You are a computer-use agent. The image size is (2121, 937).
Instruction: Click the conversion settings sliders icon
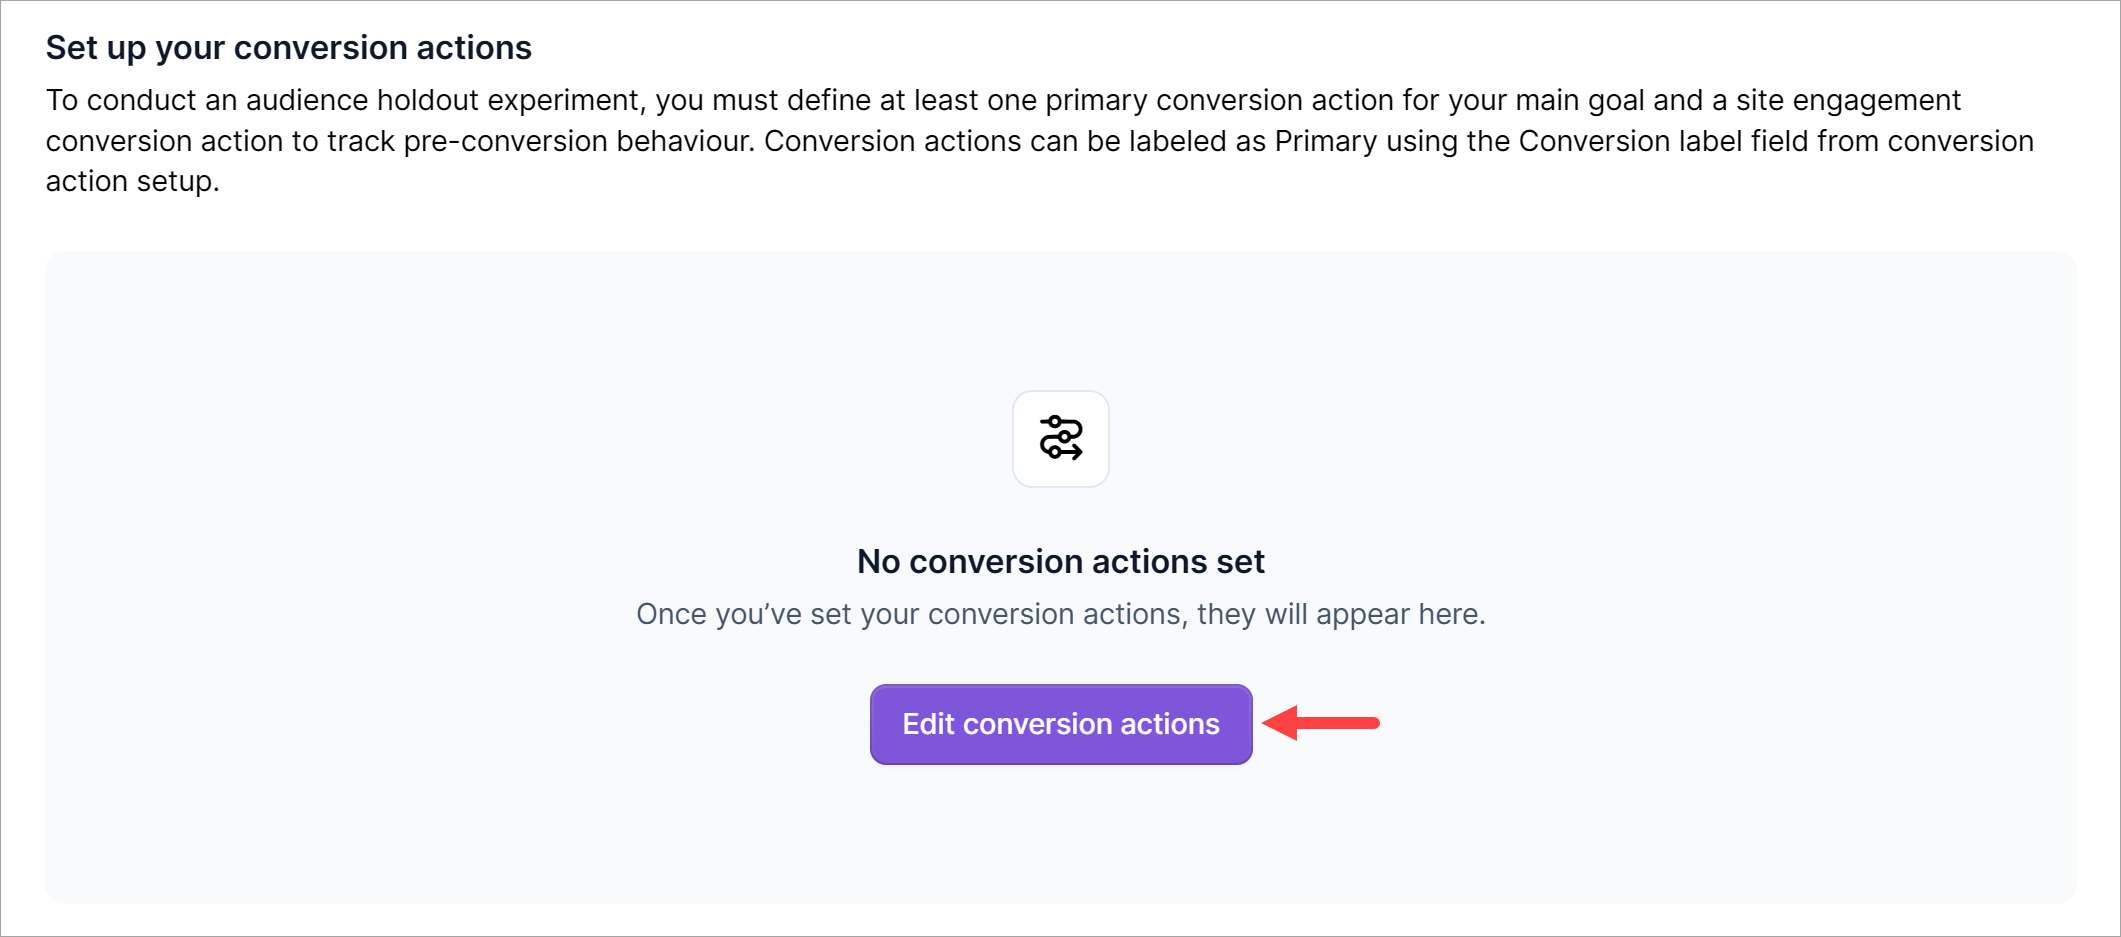pyautogui.click(x=1060, y=439)
